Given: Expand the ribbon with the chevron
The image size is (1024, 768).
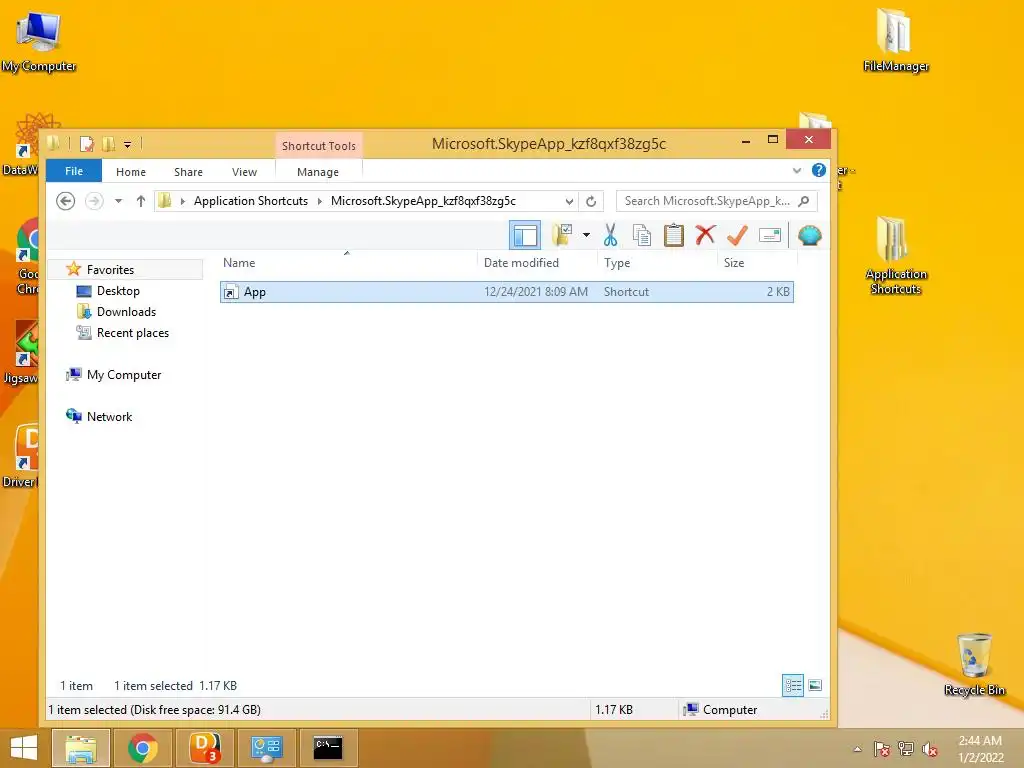Looking at the screenshot, I should tap(797, 171).
